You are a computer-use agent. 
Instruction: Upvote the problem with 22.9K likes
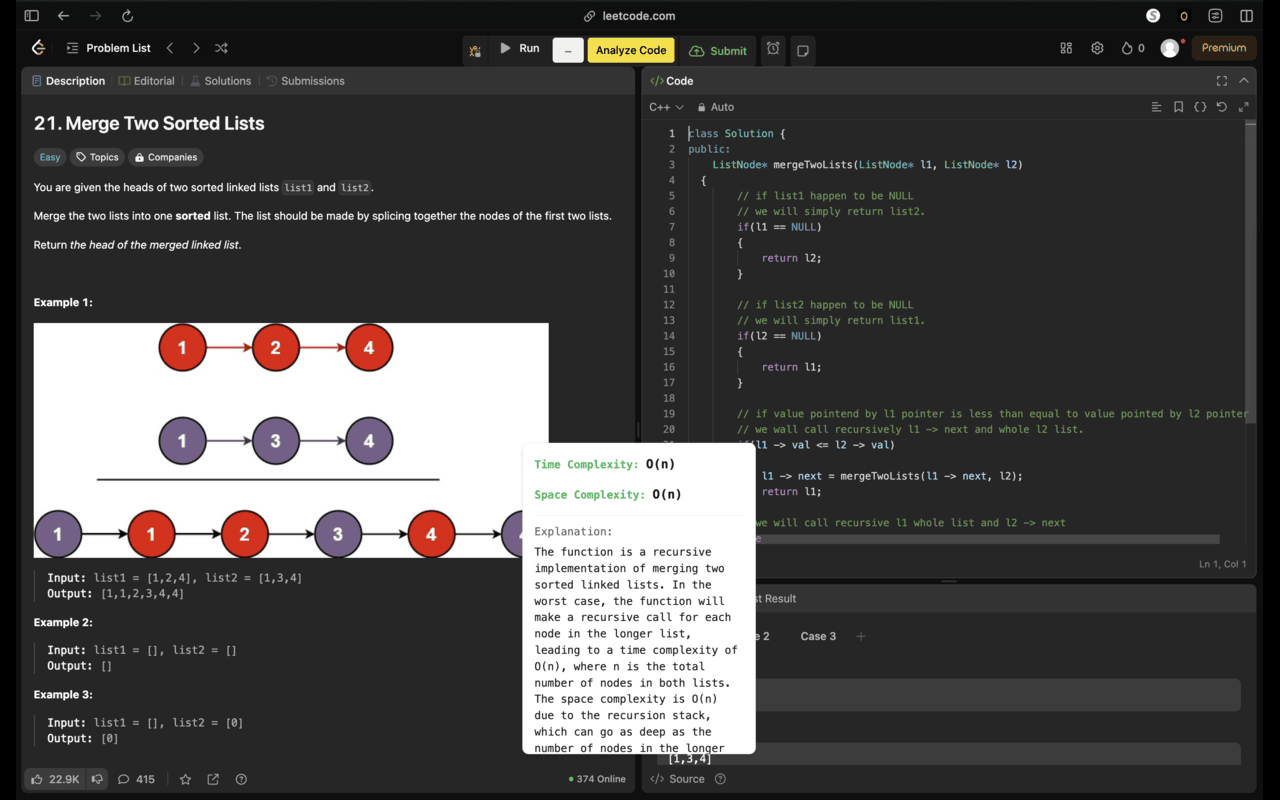48,779
